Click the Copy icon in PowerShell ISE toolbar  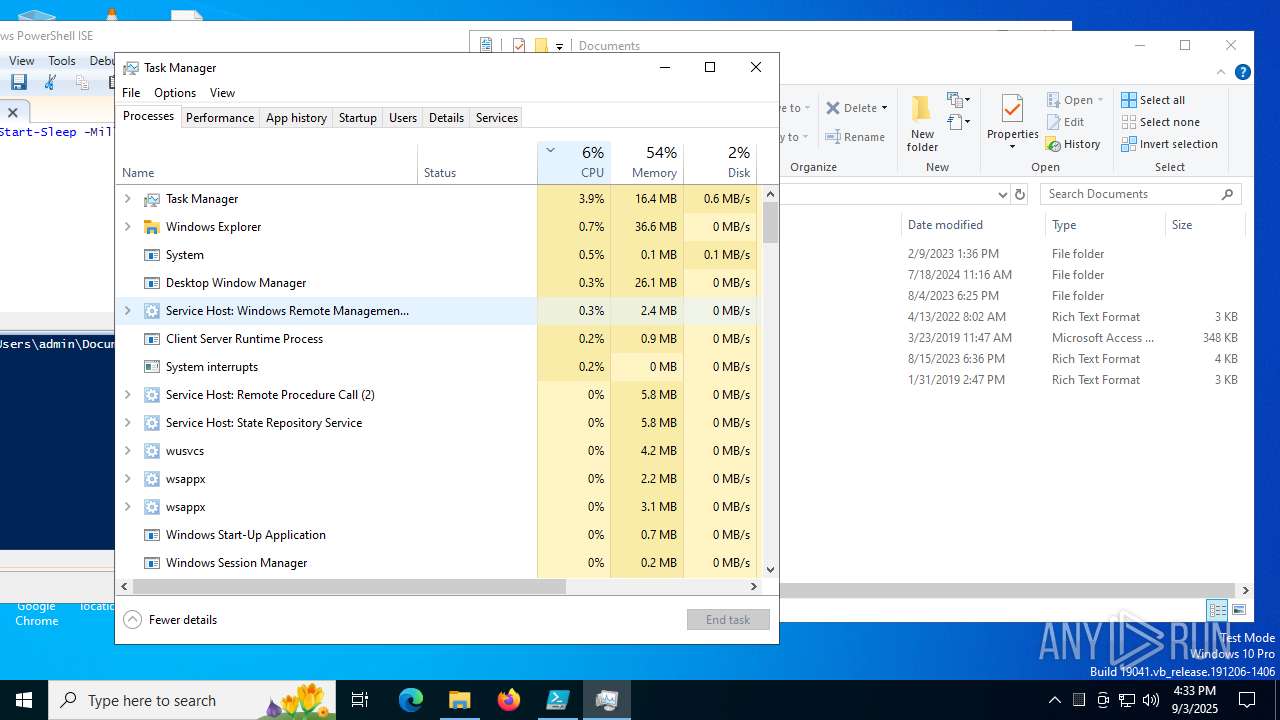tap(83, 83)
